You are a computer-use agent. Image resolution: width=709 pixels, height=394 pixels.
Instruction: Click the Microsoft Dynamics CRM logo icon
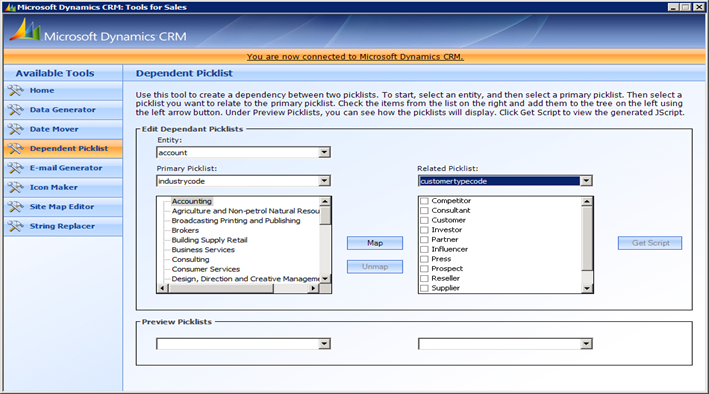[x=24, y=30]
